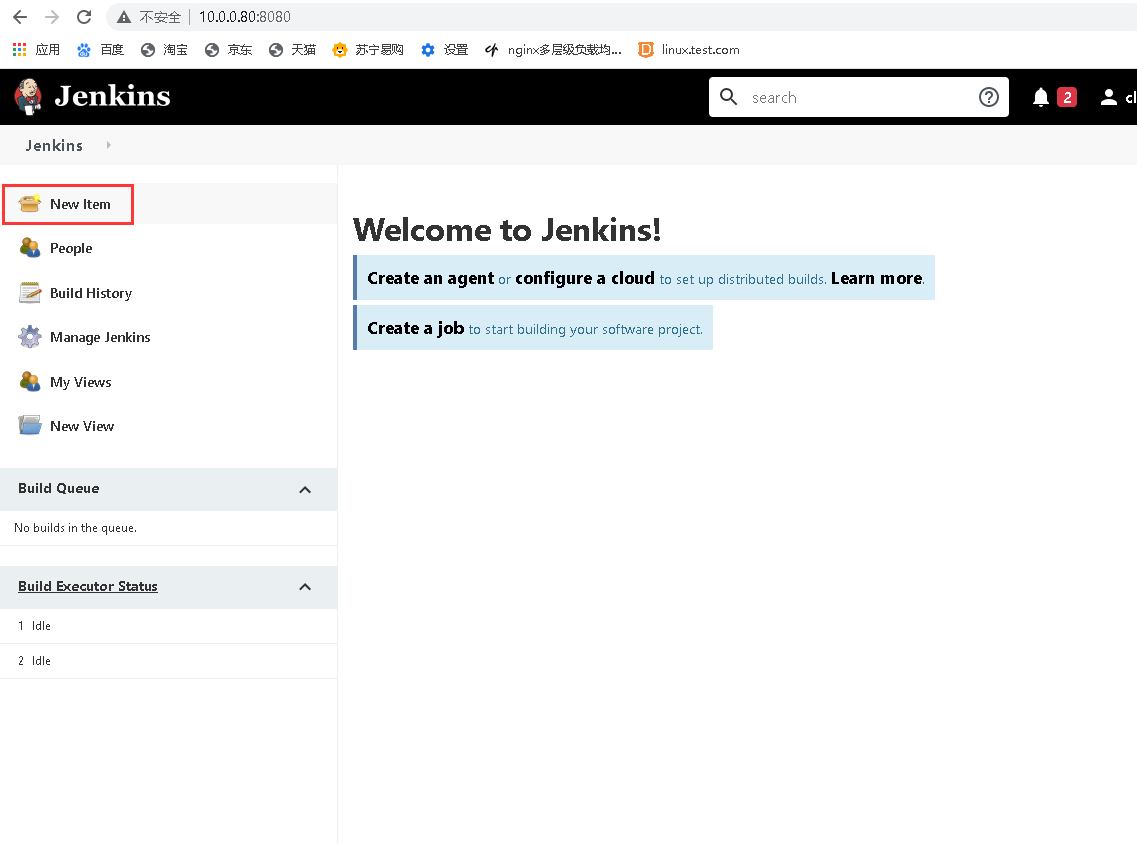Click the Create a job link
Viewport: 1137px width, 844px height.
[415, 328]
